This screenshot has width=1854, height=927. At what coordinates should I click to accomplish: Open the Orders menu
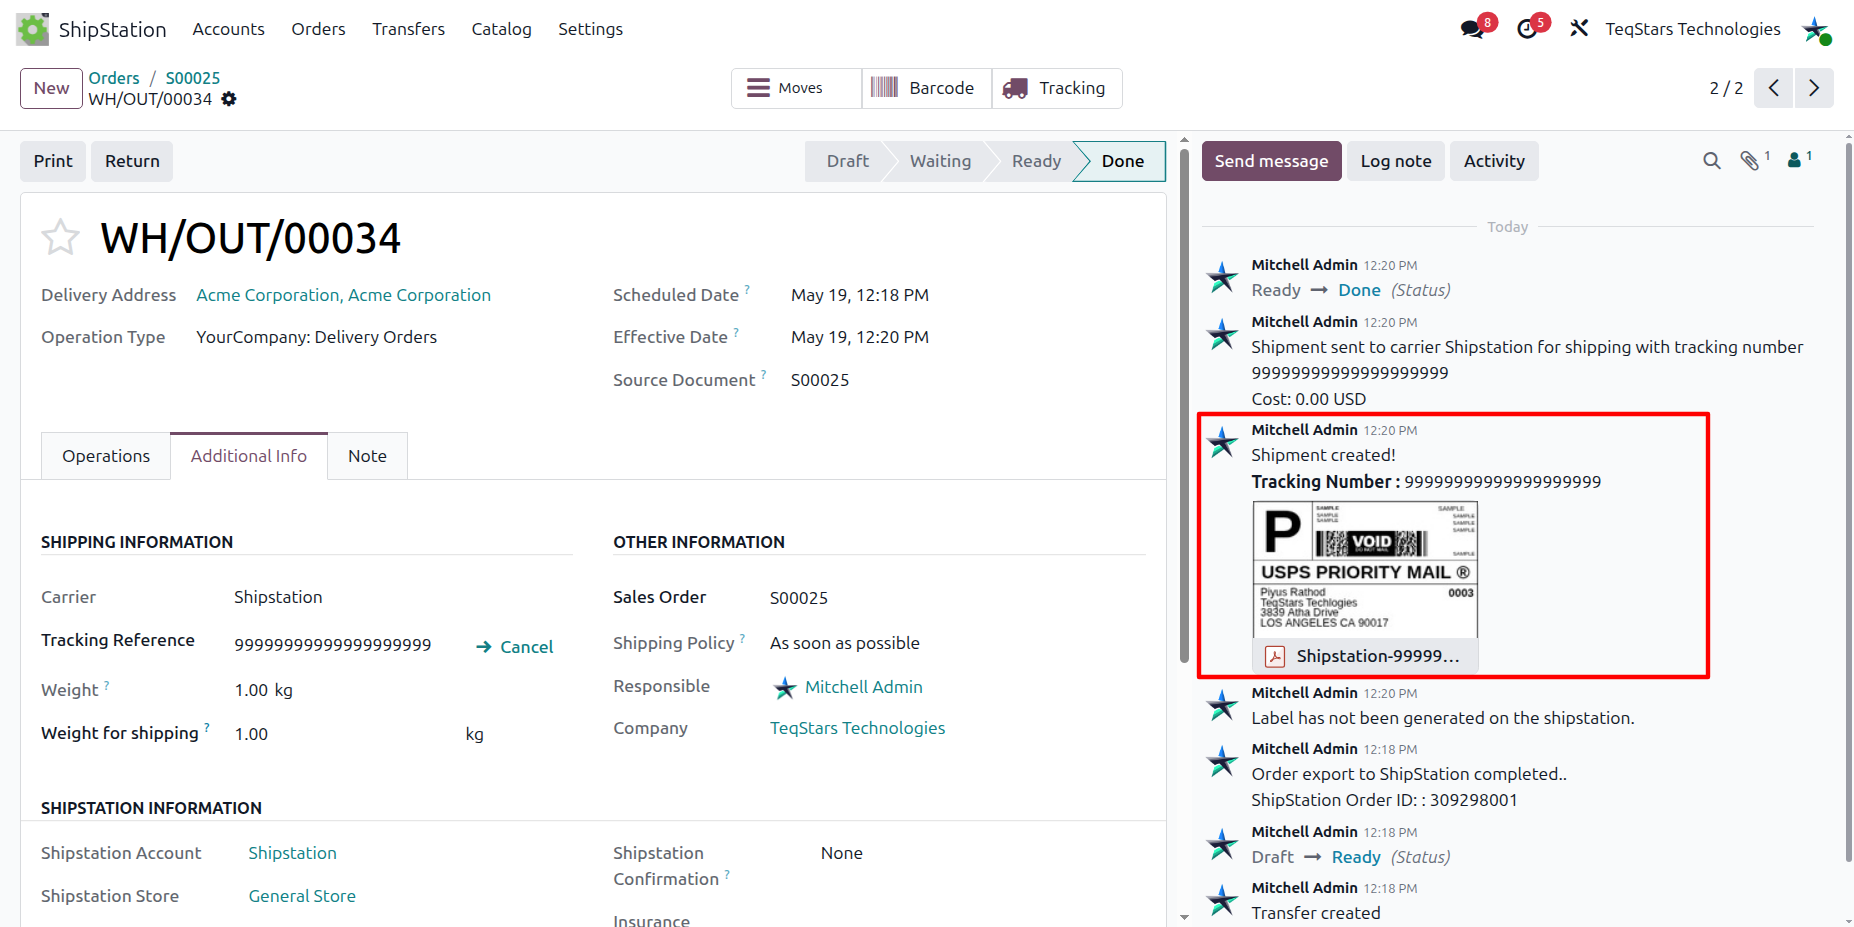tap(319, 29)
